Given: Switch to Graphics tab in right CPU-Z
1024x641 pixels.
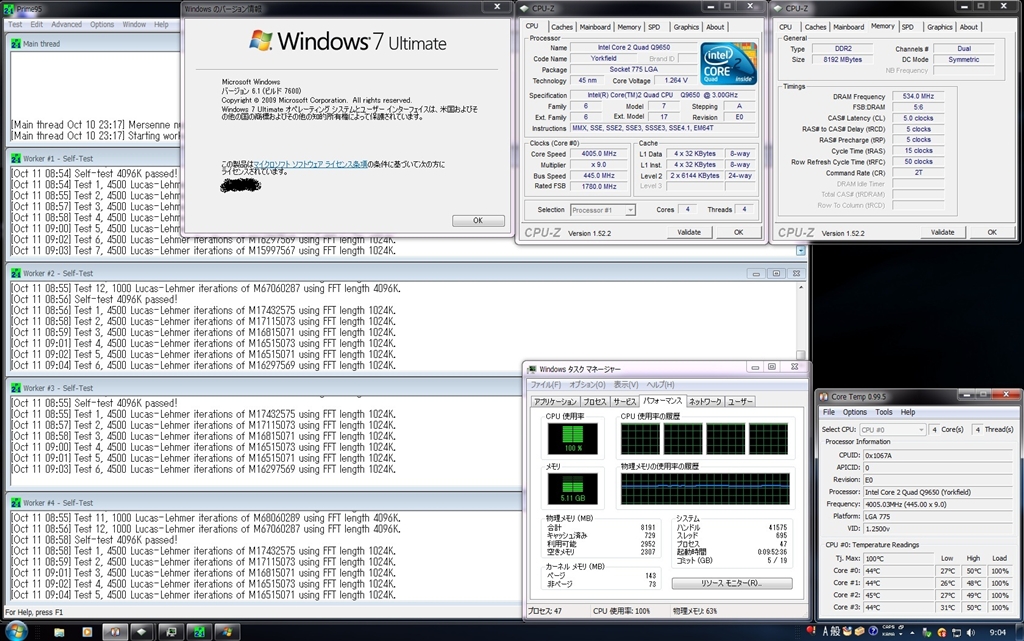Looking at the screenshot, I should tap(939, 27).
